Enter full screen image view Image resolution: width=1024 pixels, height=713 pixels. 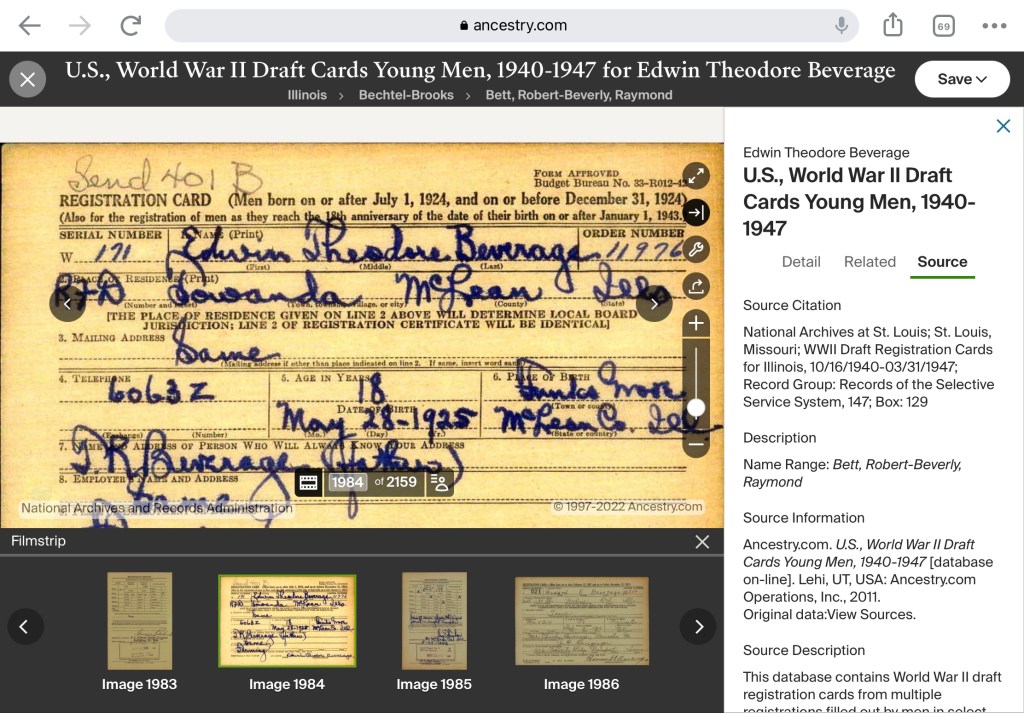coord(696,176)
